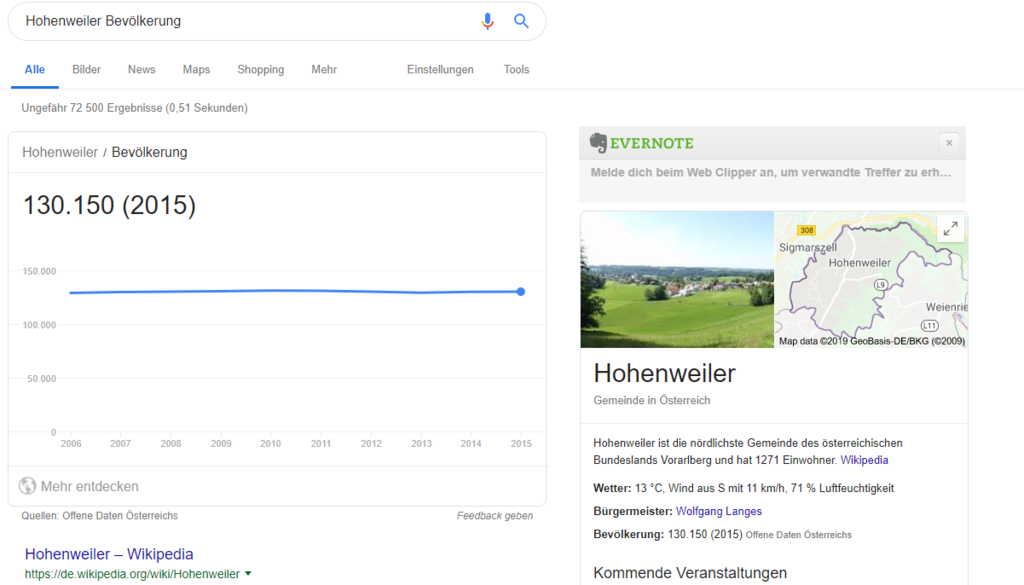Switch to the Bilder tab
This screenshot has width=1024, height=585.
coord(87,70)
